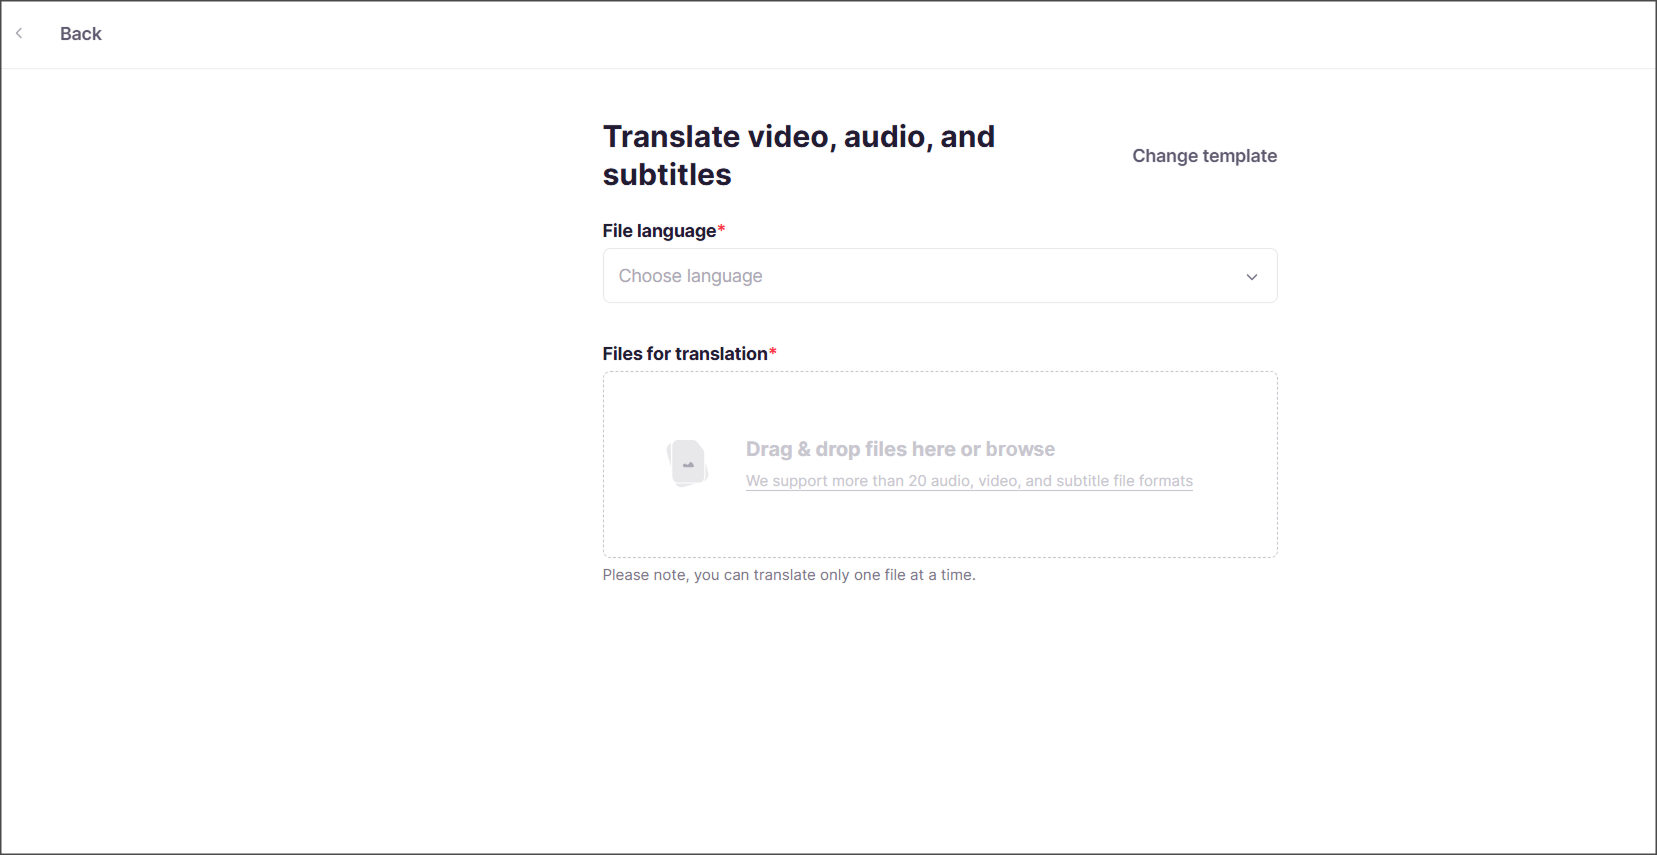Click the back arrow chevron icon

(19, 34)
